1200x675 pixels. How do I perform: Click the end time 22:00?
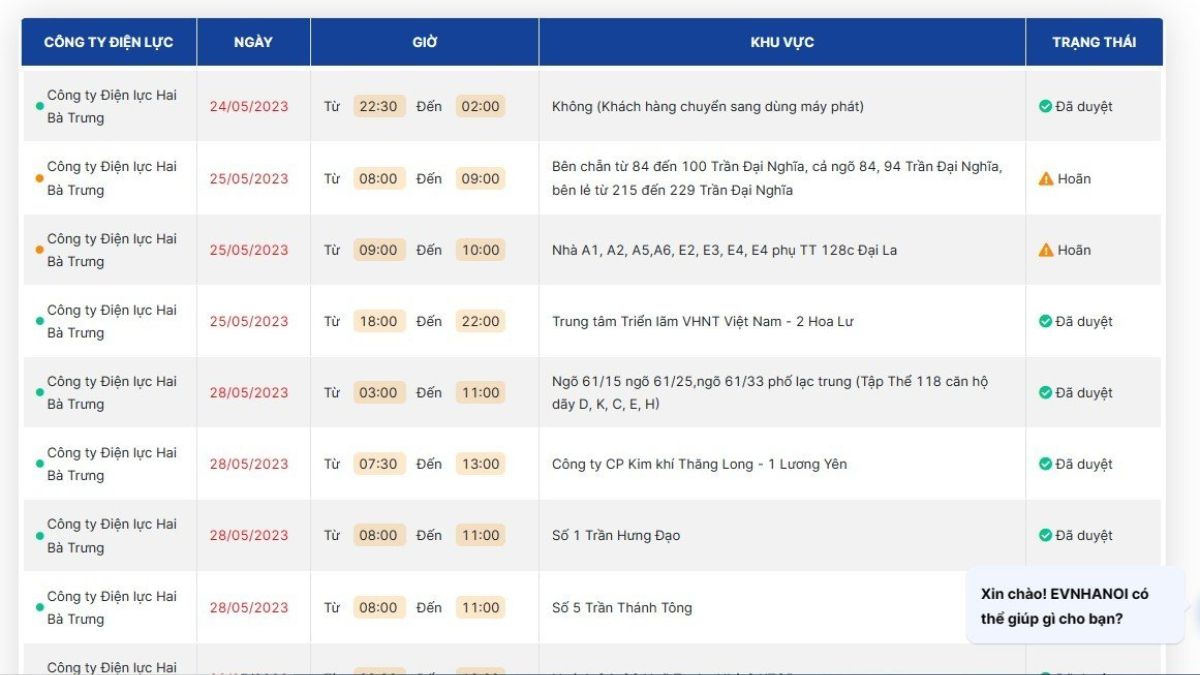pos(480,321)
